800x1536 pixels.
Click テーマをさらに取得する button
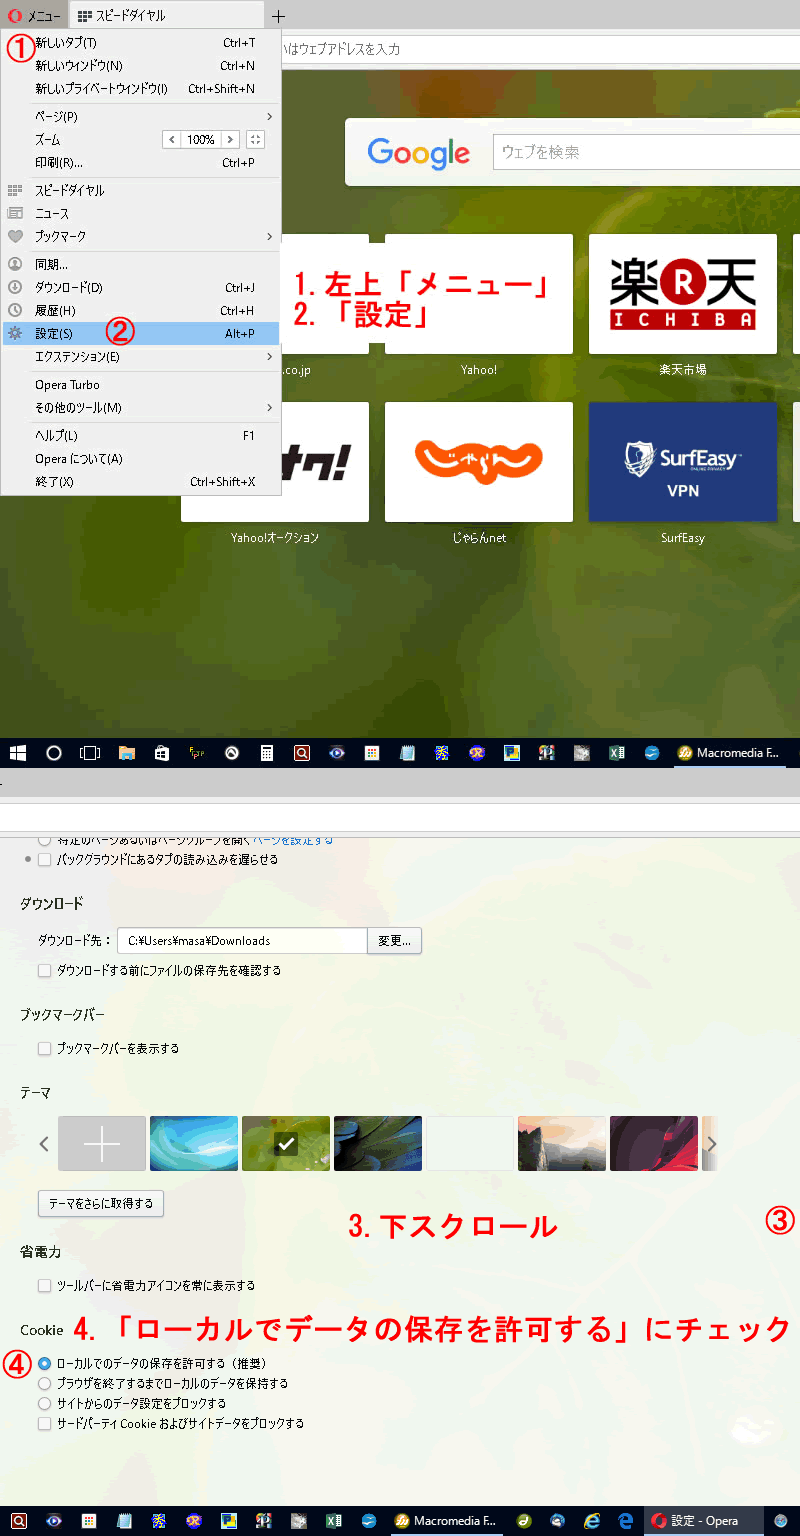click(x=100, y=1203)
